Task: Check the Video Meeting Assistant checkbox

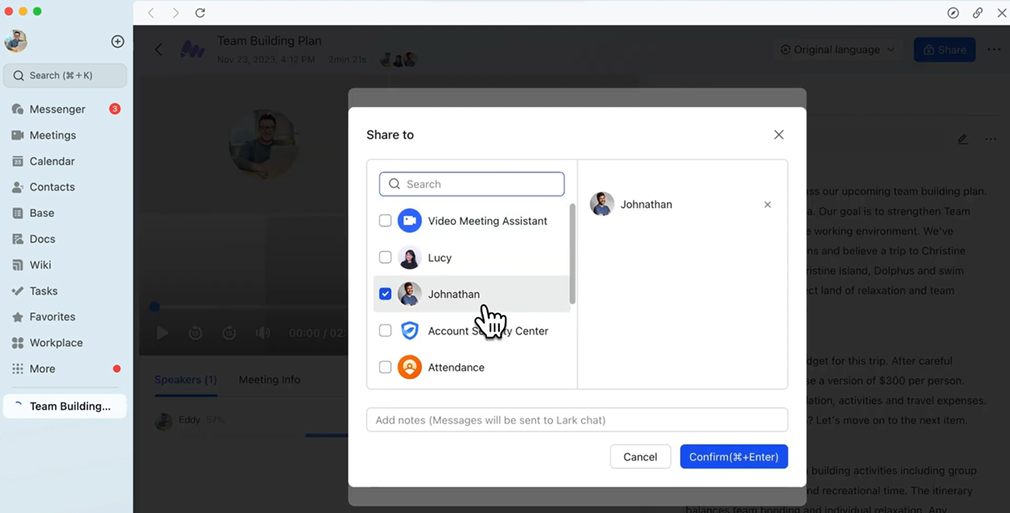Action: pyautogui.click(x=385, y=221)
